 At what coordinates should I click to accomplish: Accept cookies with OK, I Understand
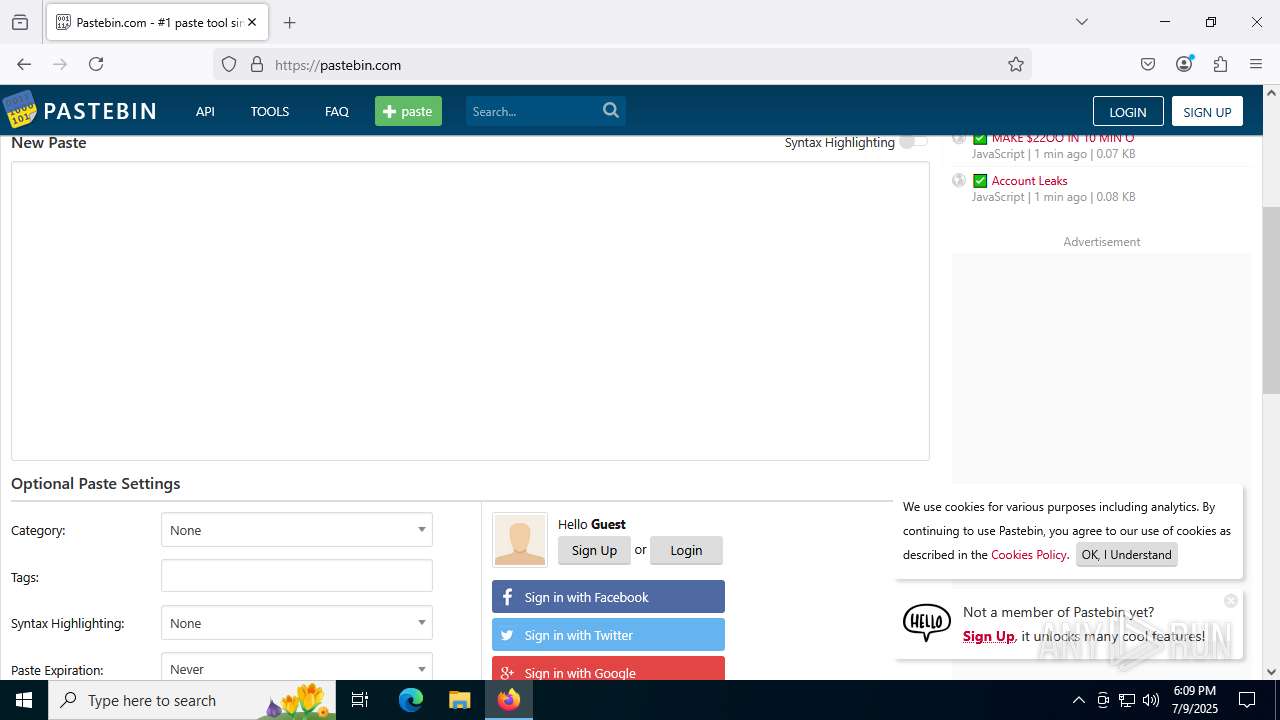click(x=1126, y=555)
